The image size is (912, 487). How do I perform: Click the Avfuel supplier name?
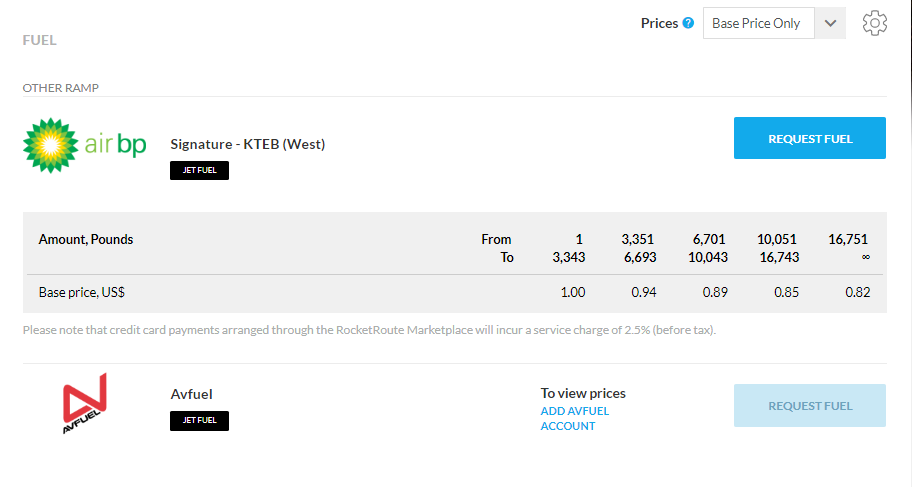click(191, 394)
